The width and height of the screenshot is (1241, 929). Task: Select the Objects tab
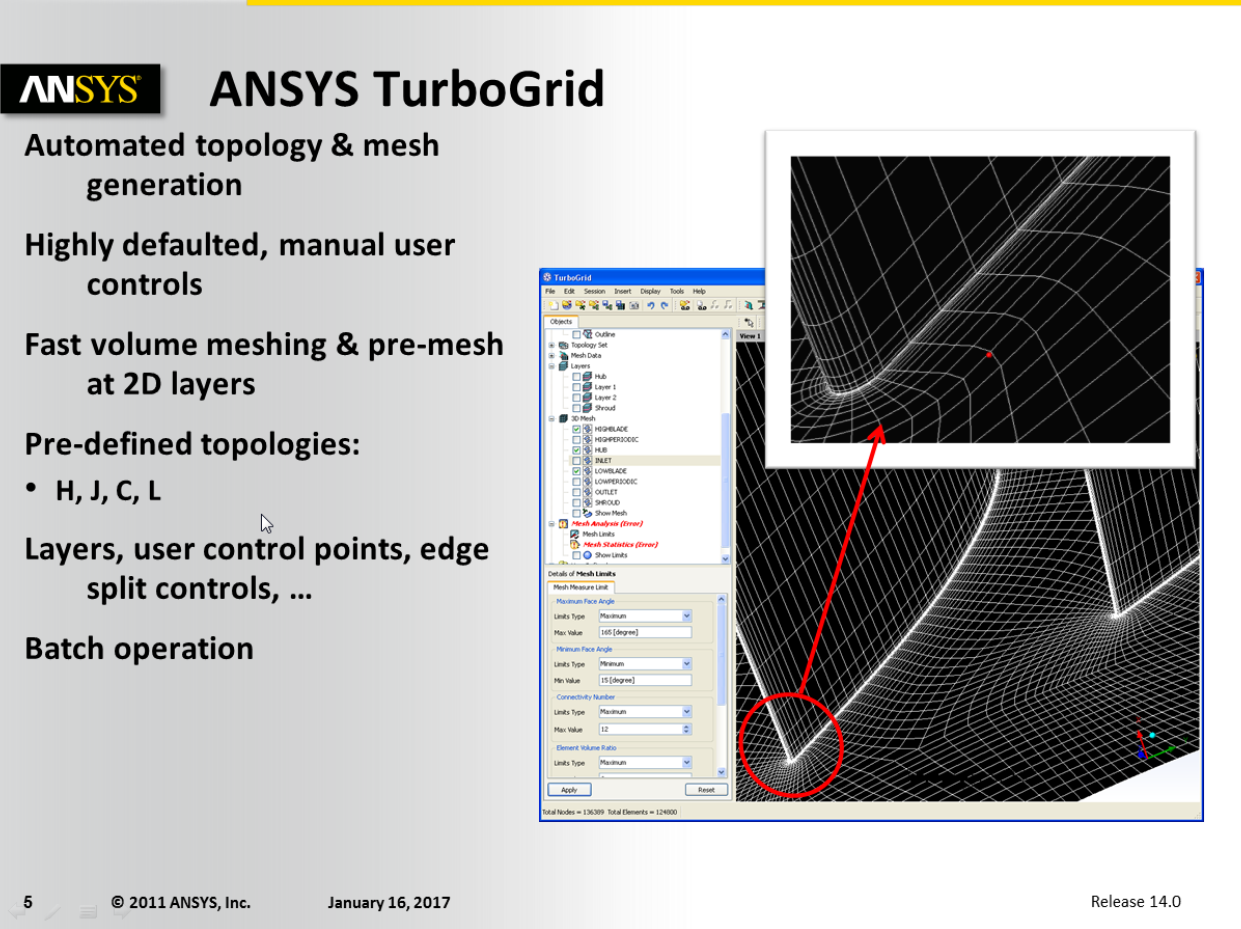pos(561,322)
